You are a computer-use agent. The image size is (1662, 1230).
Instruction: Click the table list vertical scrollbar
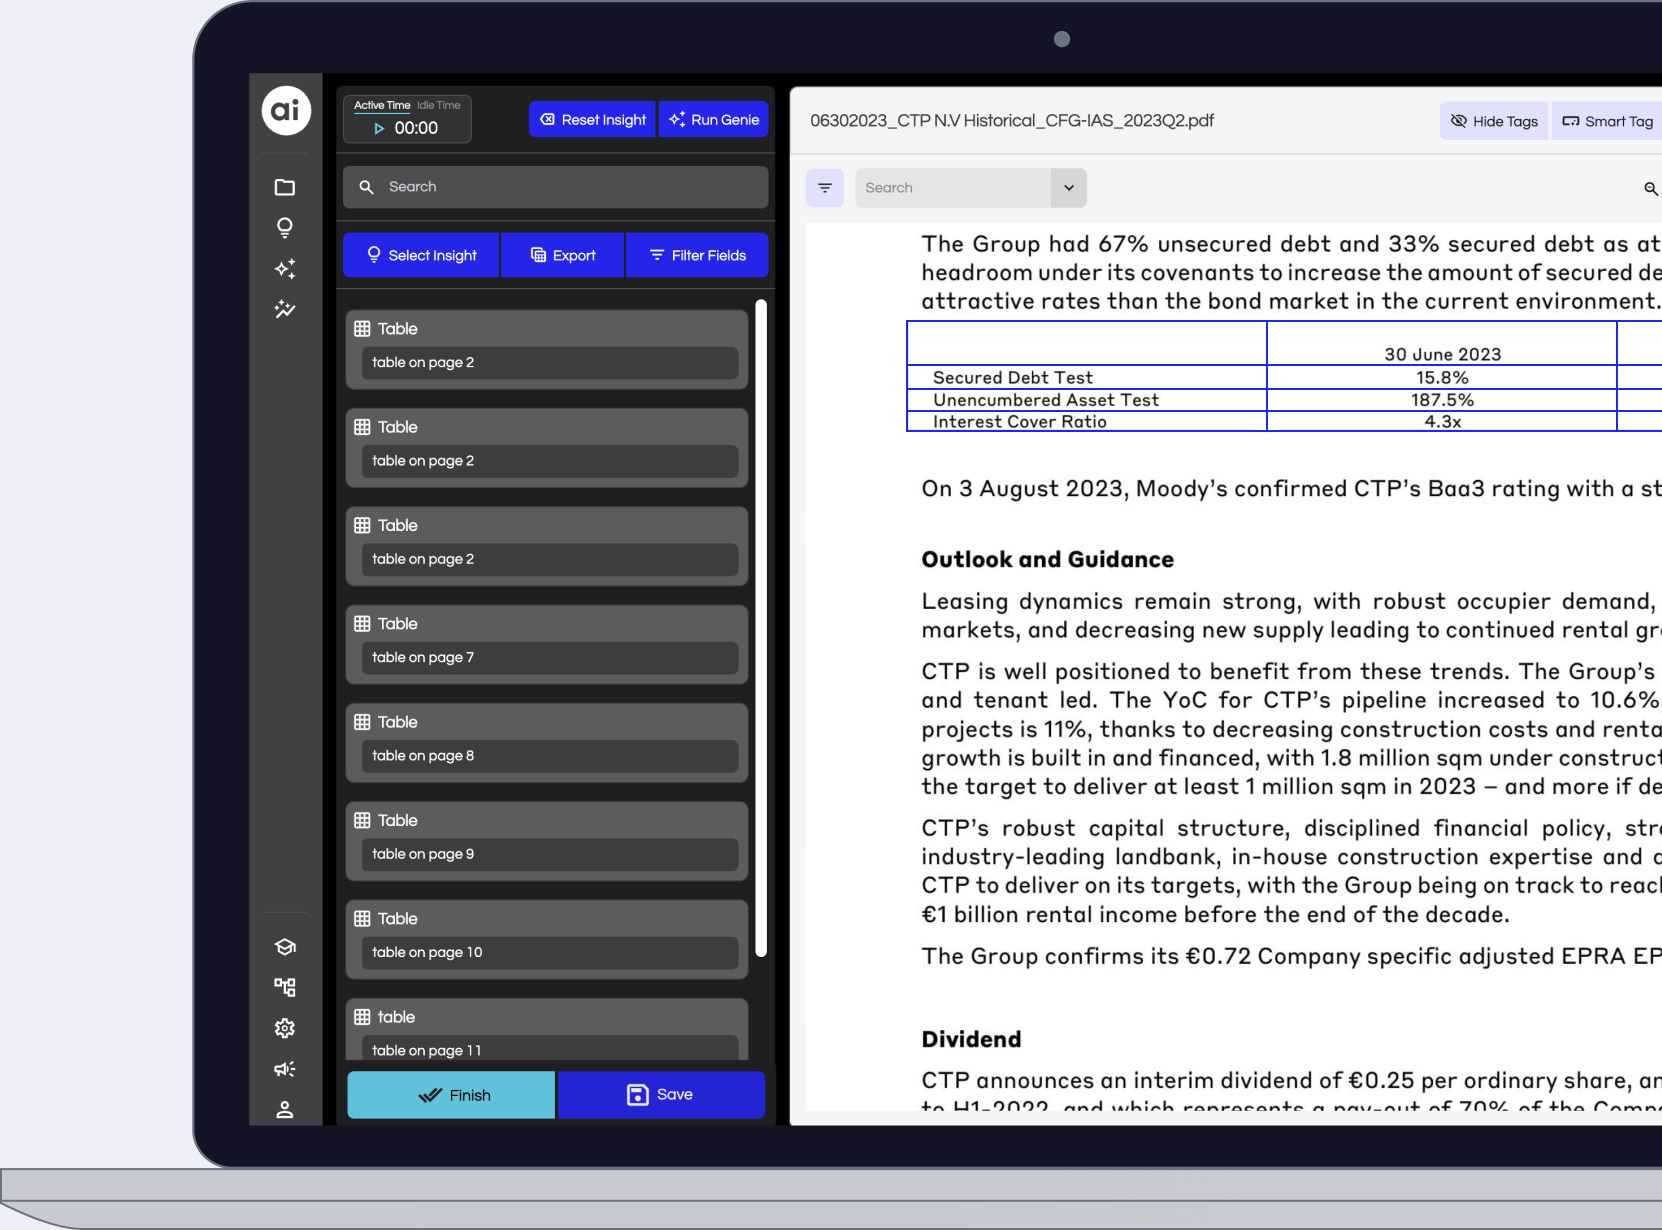pyautogui.click(x=761, y=628)
